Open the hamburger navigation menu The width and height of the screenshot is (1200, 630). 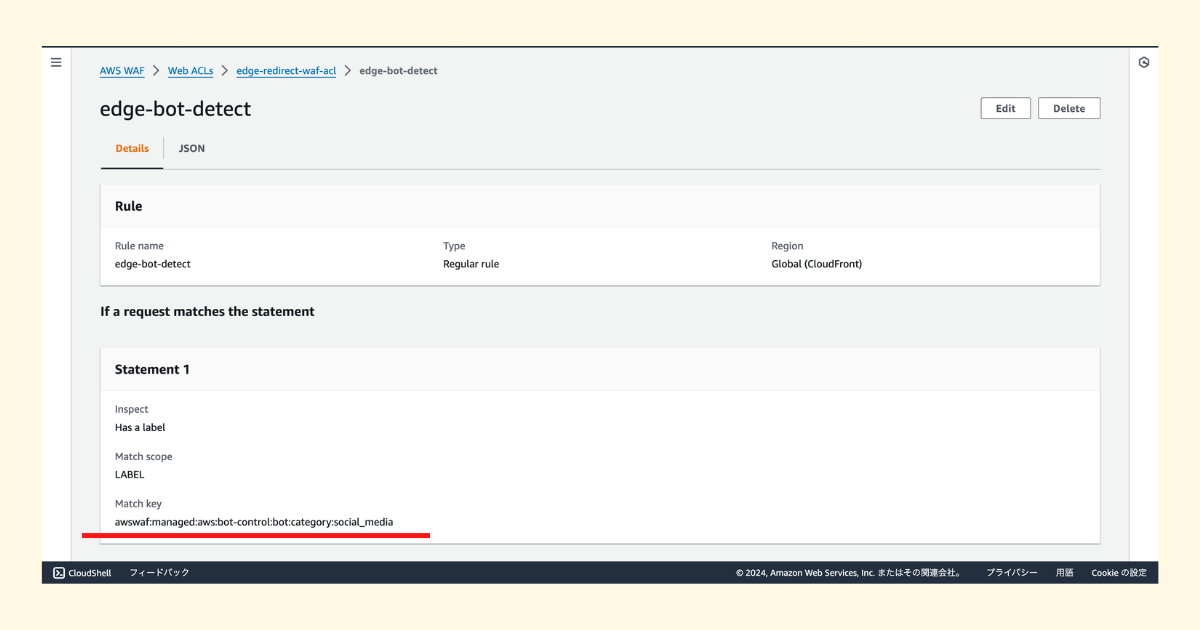pos(56,62)
